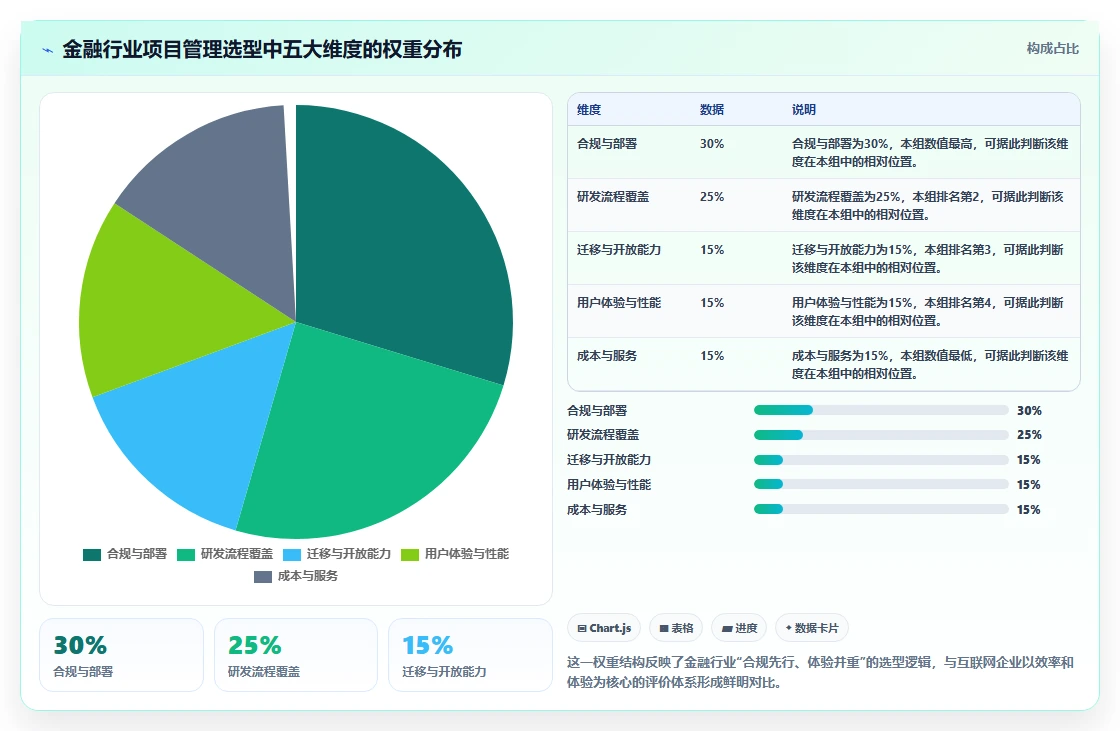Screen dimensions: 1120x731
Task: Click description starting 成本与服务为15%
Action: pos(930,364)
